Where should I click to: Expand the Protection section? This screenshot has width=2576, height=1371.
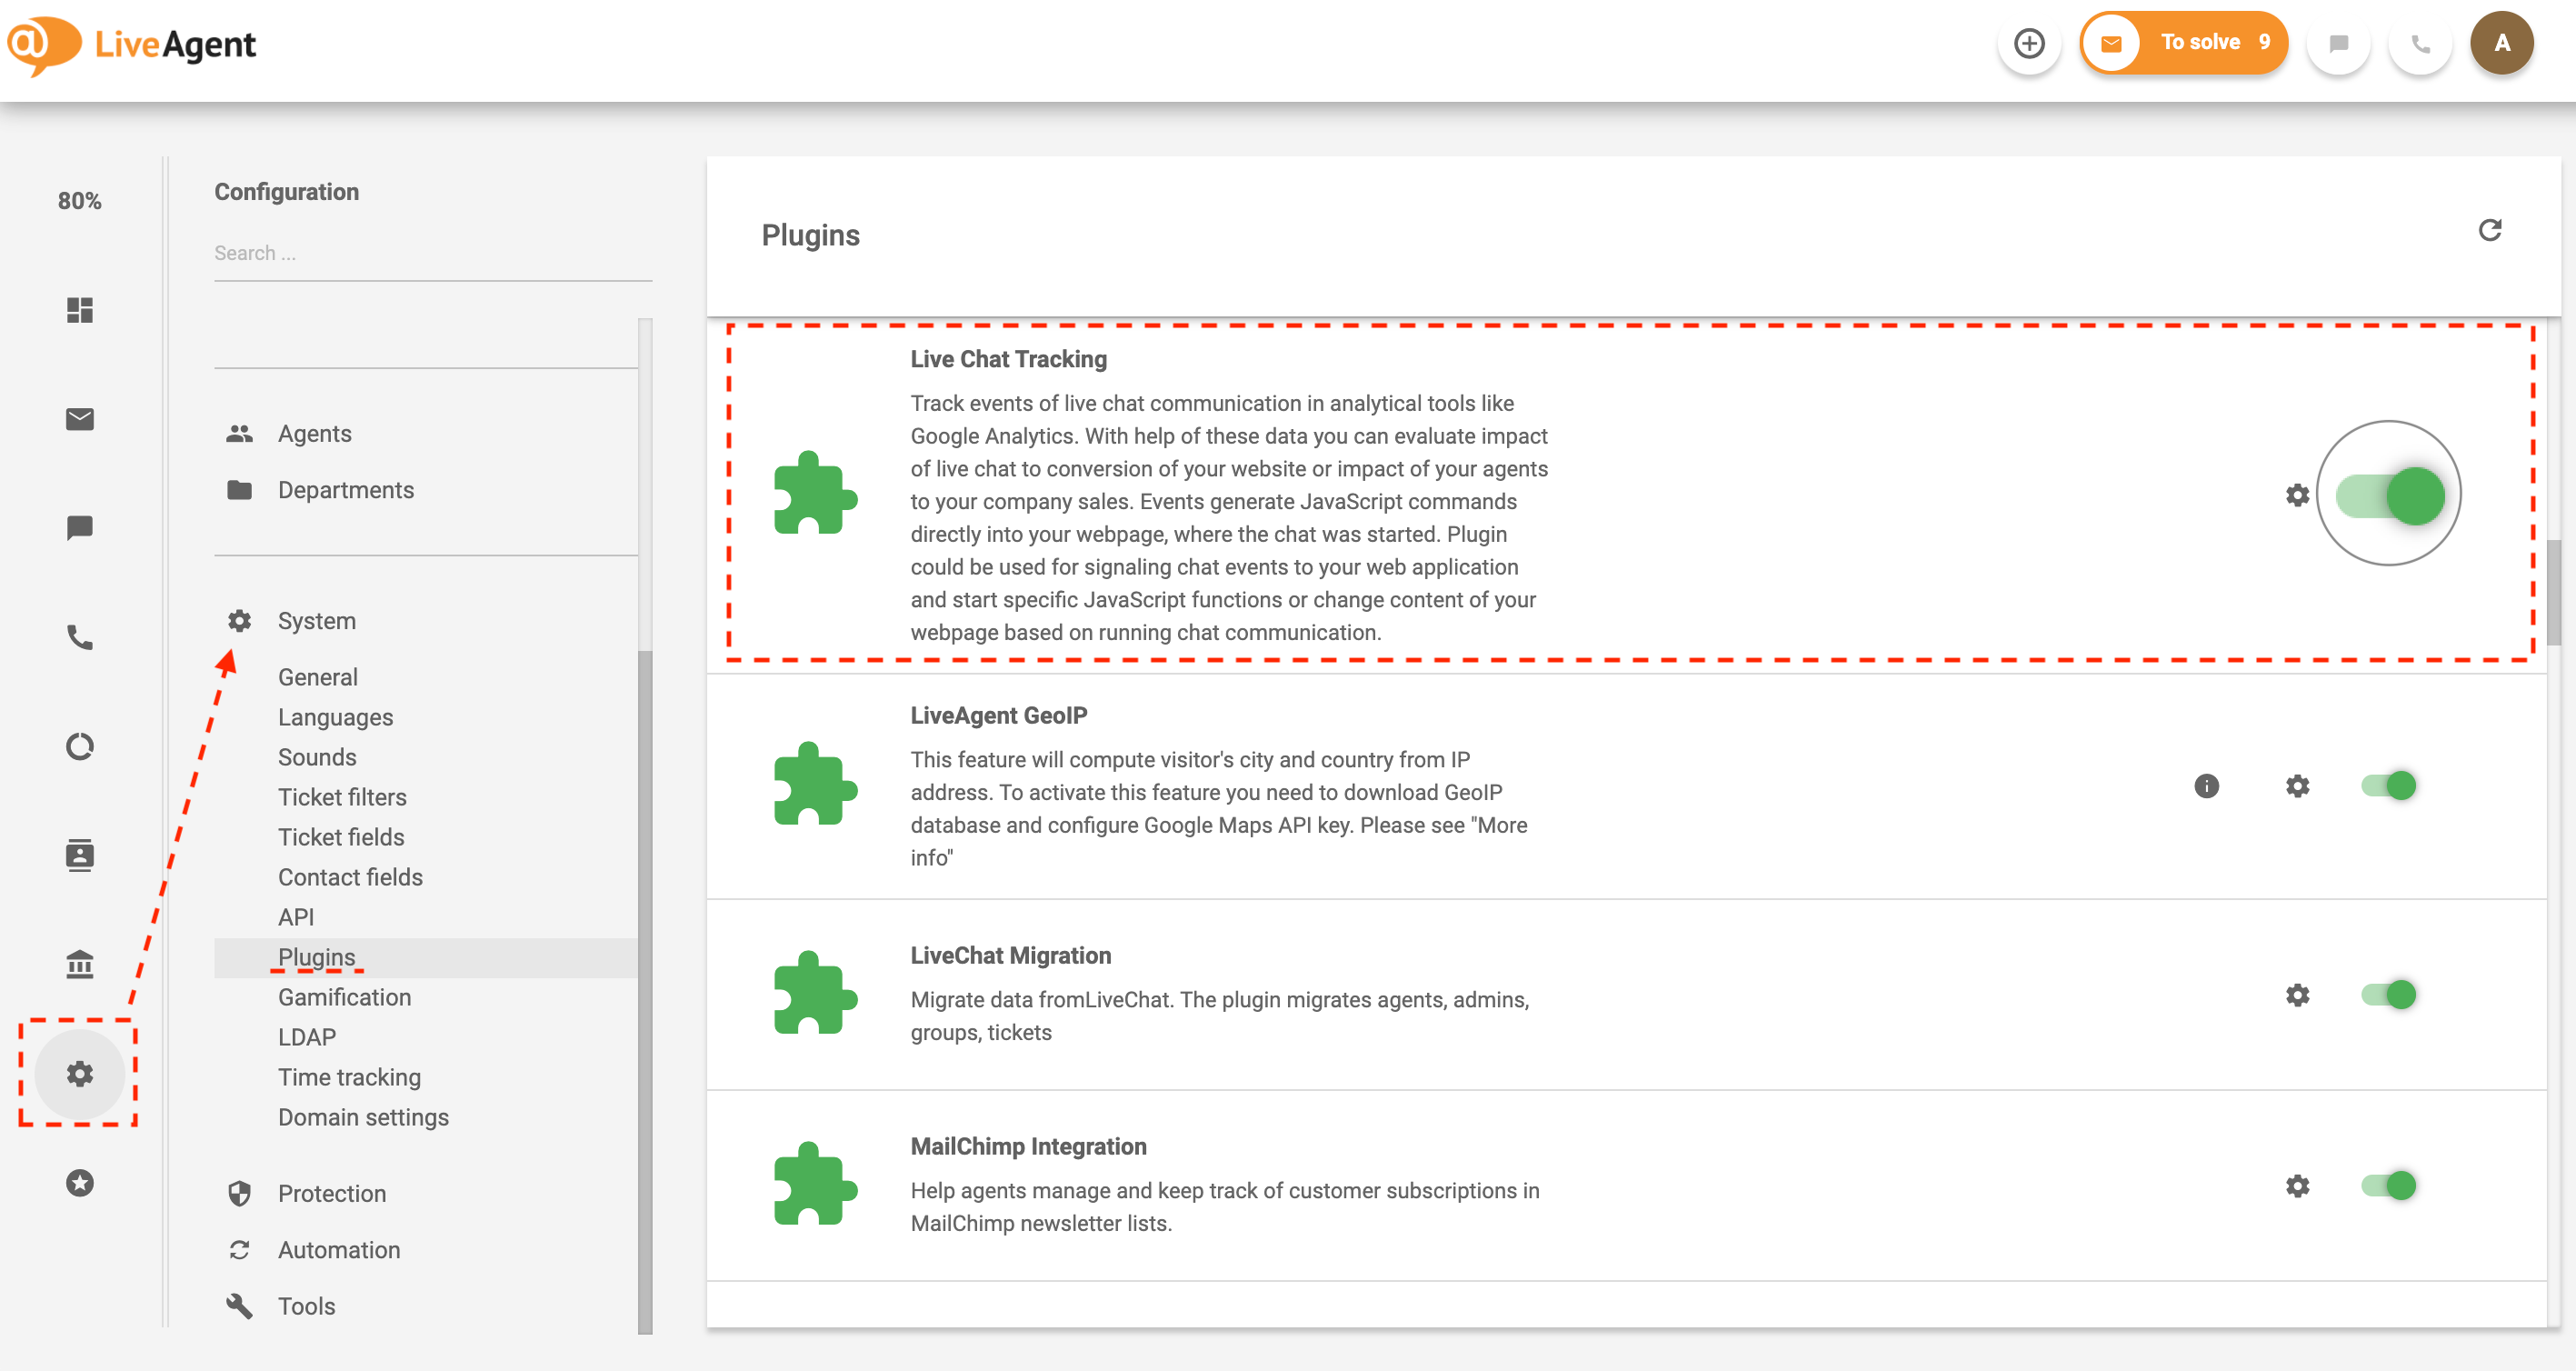(331, 1193)
